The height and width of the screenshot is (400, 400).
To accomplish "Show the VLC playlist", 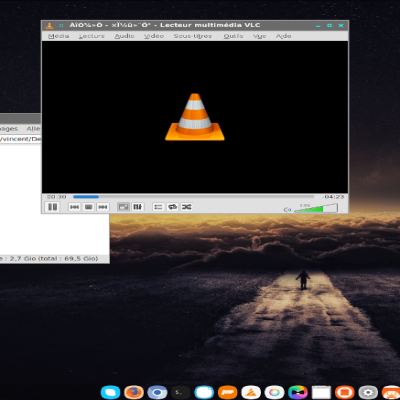I will point(158,207).
